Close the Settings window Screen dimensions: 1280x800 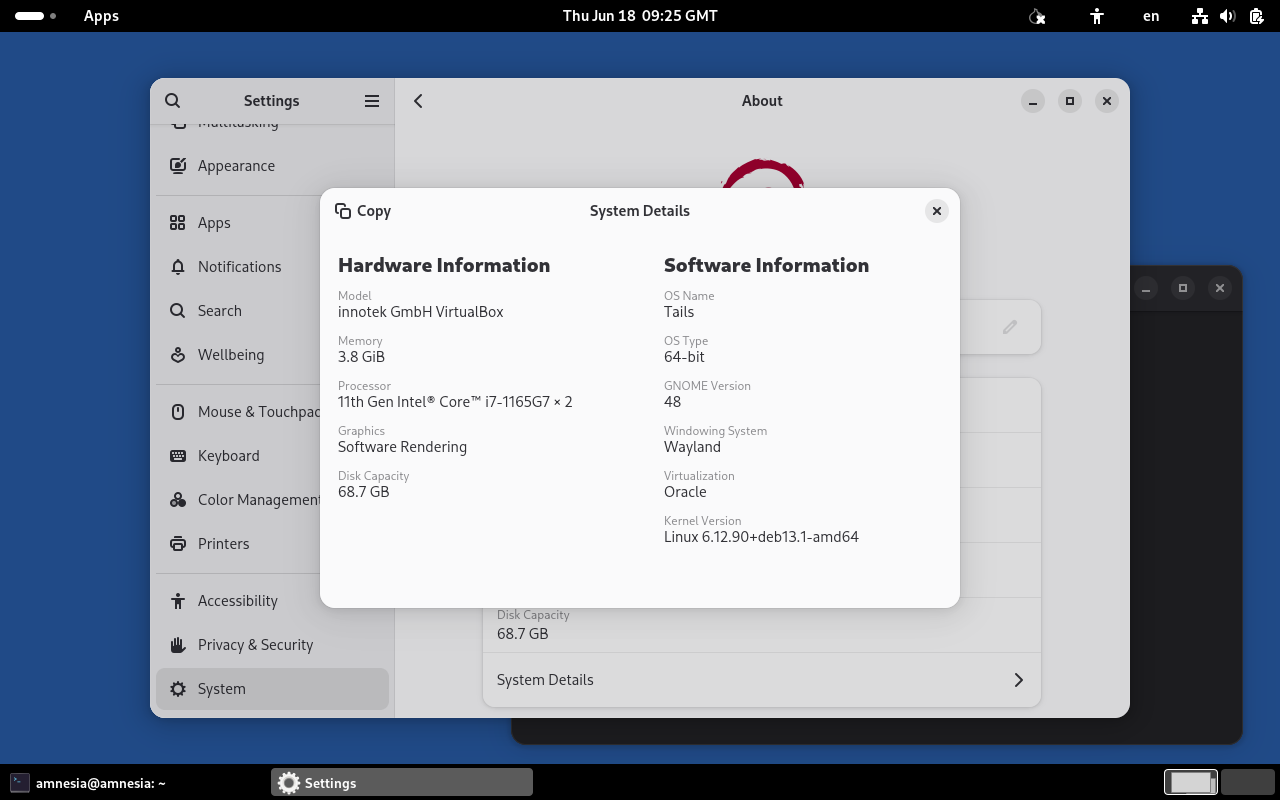coord(1106,101)
